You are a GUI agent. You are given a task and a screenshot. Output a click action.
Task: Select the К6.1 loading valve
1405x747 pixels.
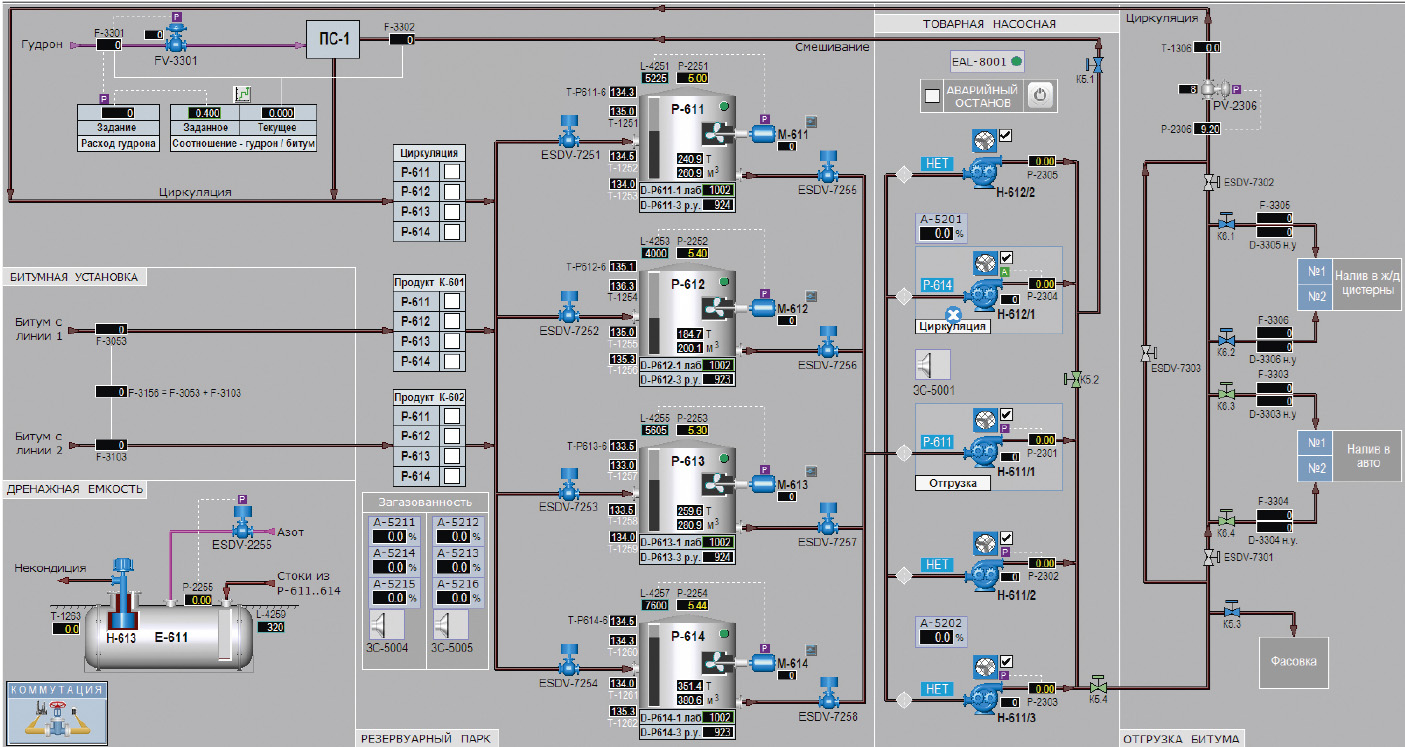[1226, 222]
